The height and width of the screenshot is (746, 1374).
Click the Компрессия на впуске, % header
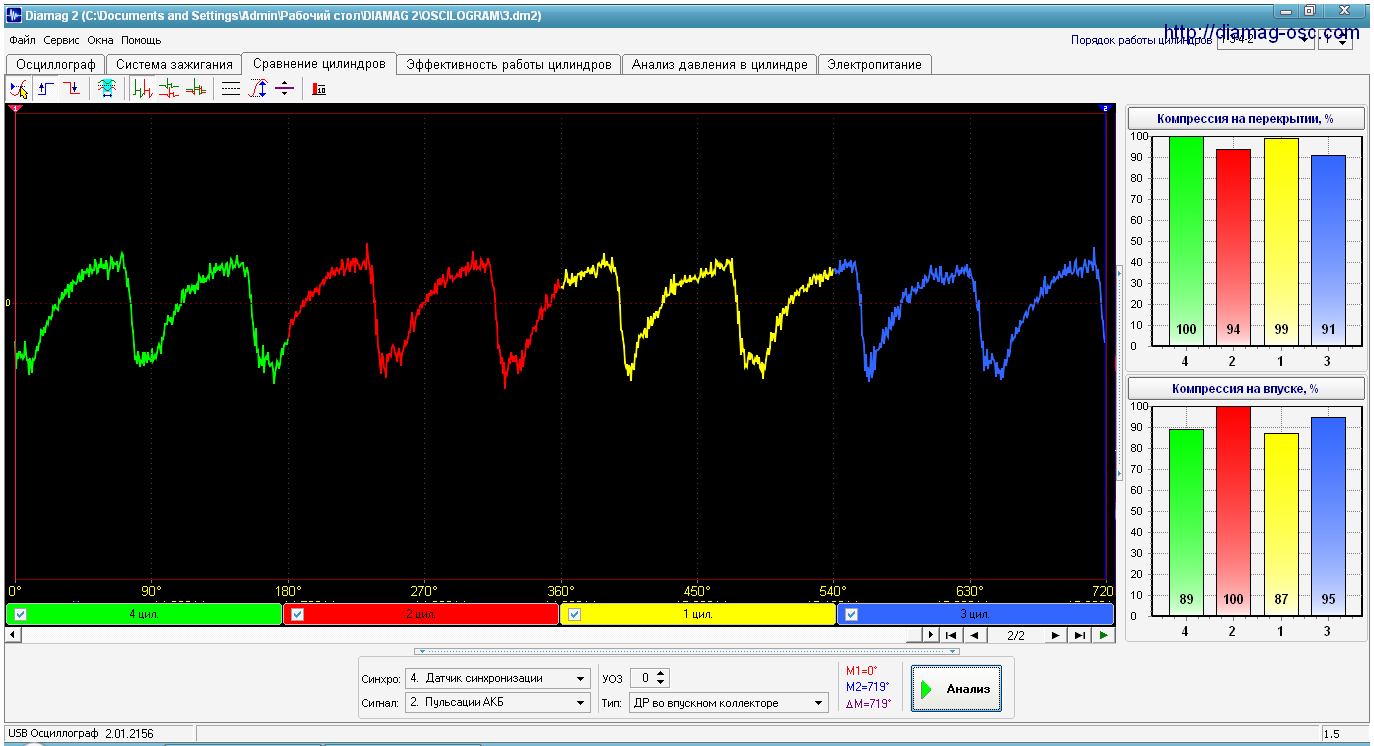click(1245, 388)
